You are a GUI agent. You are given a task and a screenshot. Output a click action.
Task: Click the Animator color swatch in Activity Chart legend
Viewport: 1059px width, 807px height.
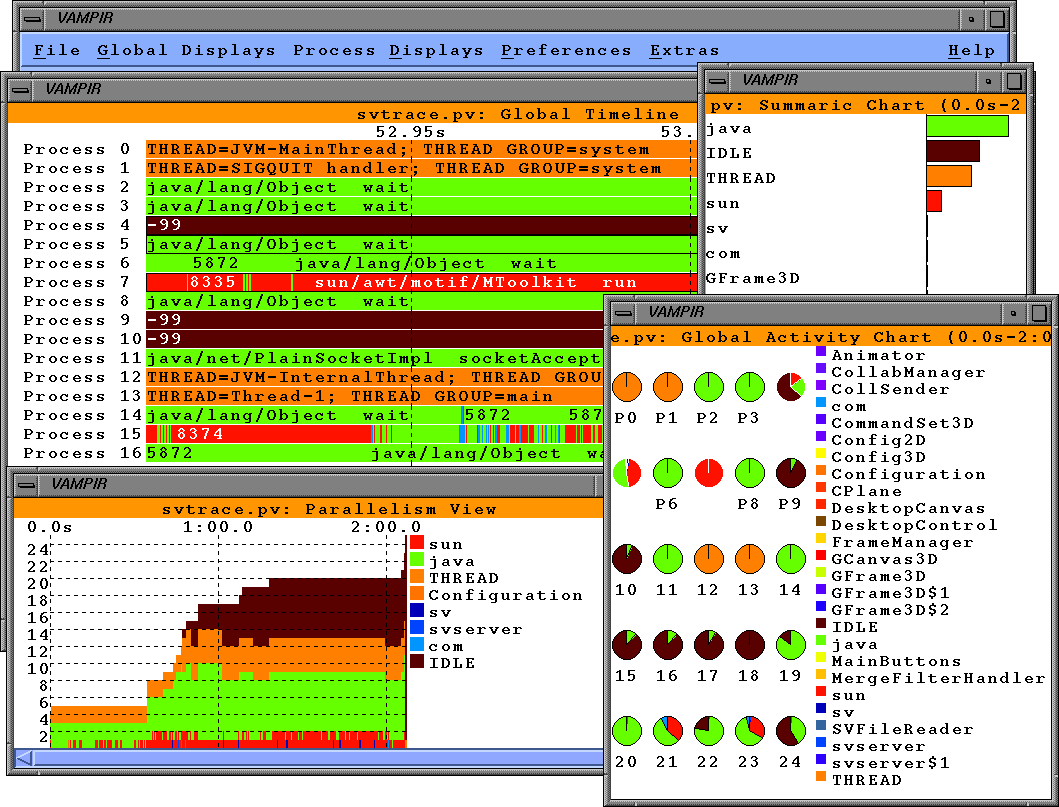pos(821,351)
